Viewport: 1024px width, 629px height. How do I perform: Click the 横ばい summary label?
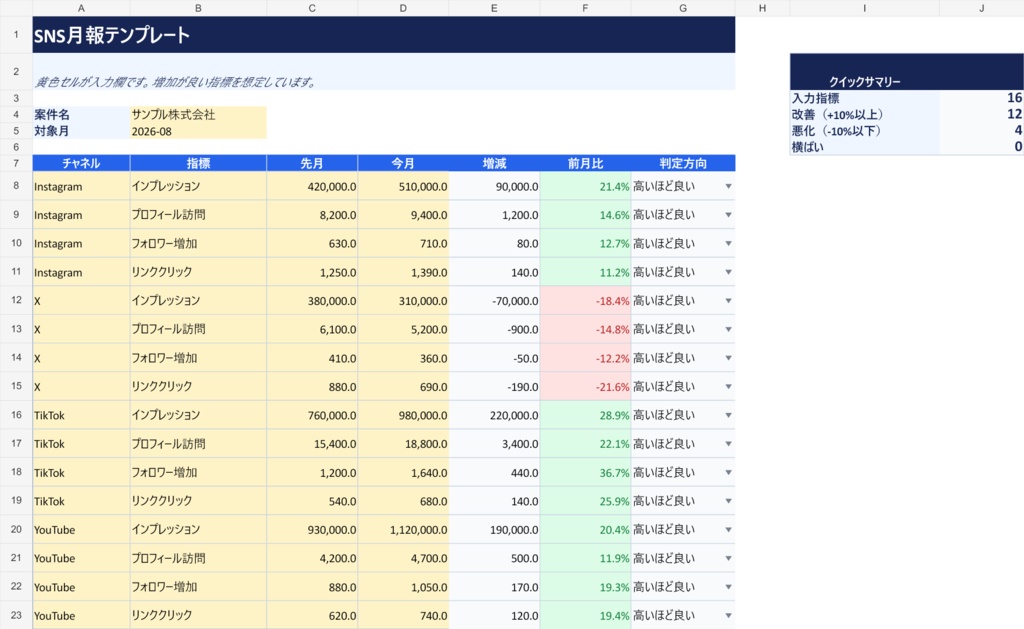(x=865, y=147)
